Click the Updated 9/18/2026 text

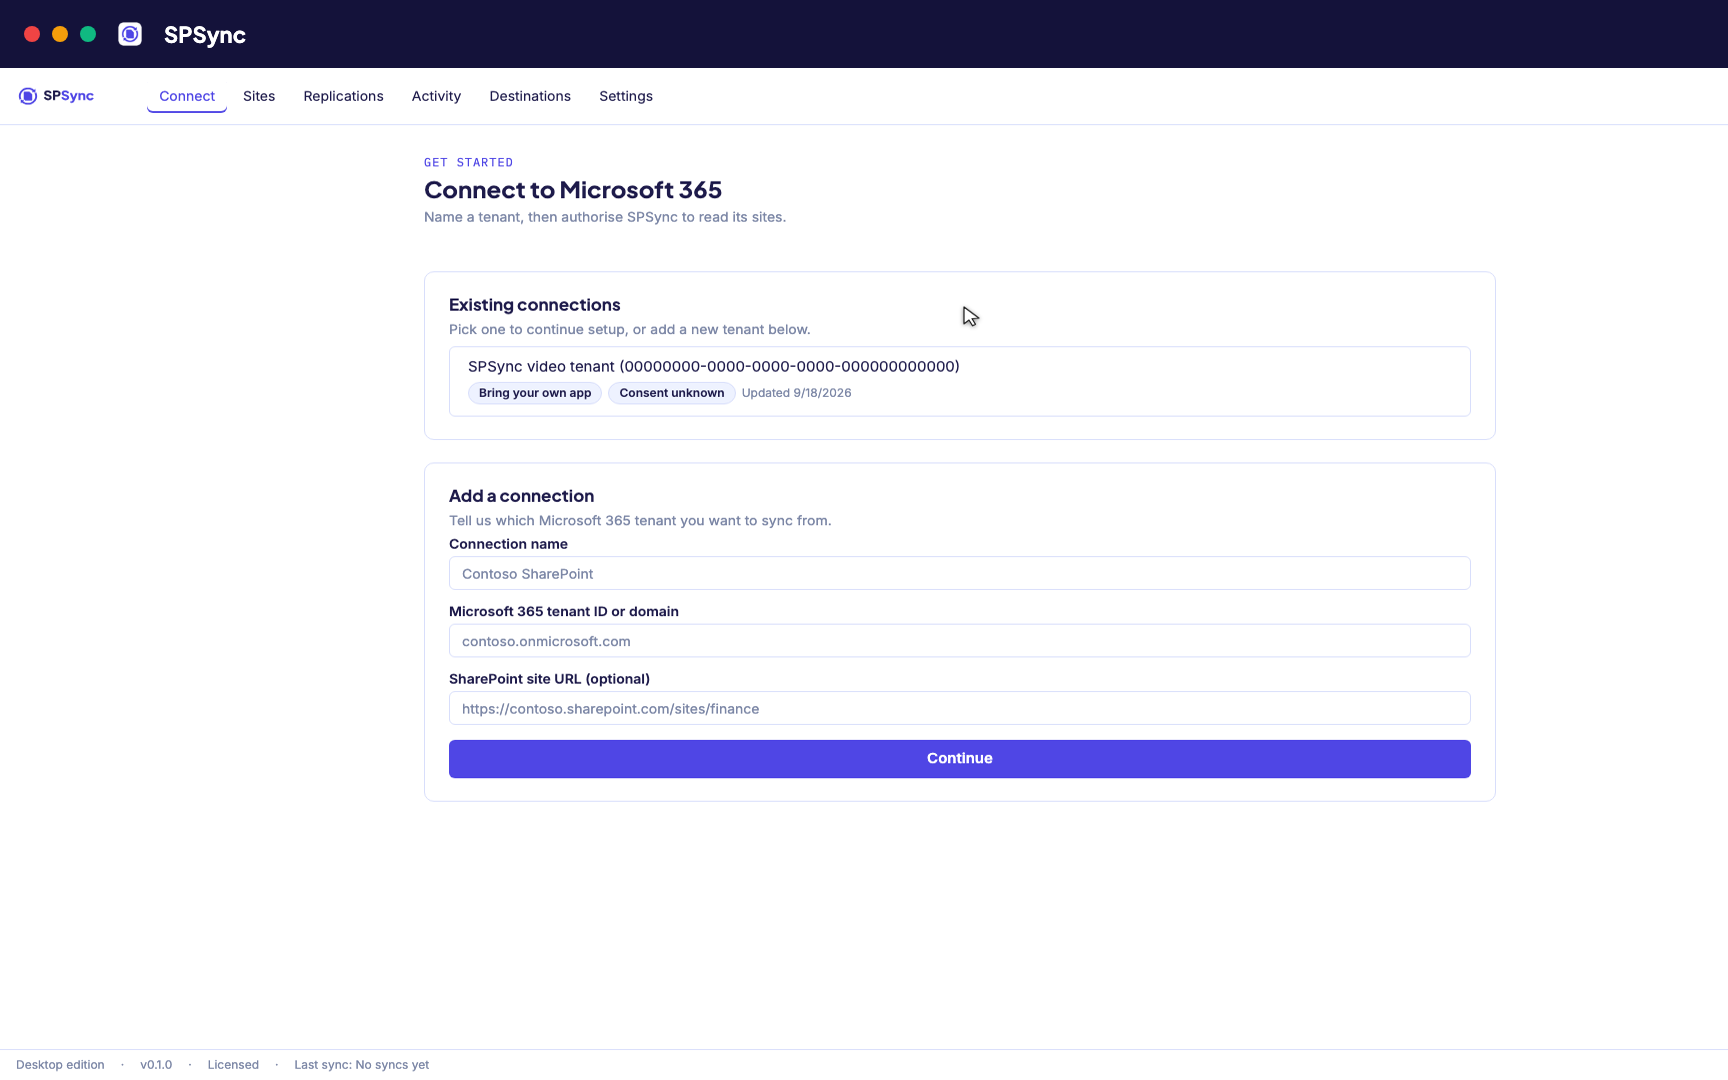click(x=797, y=393)
